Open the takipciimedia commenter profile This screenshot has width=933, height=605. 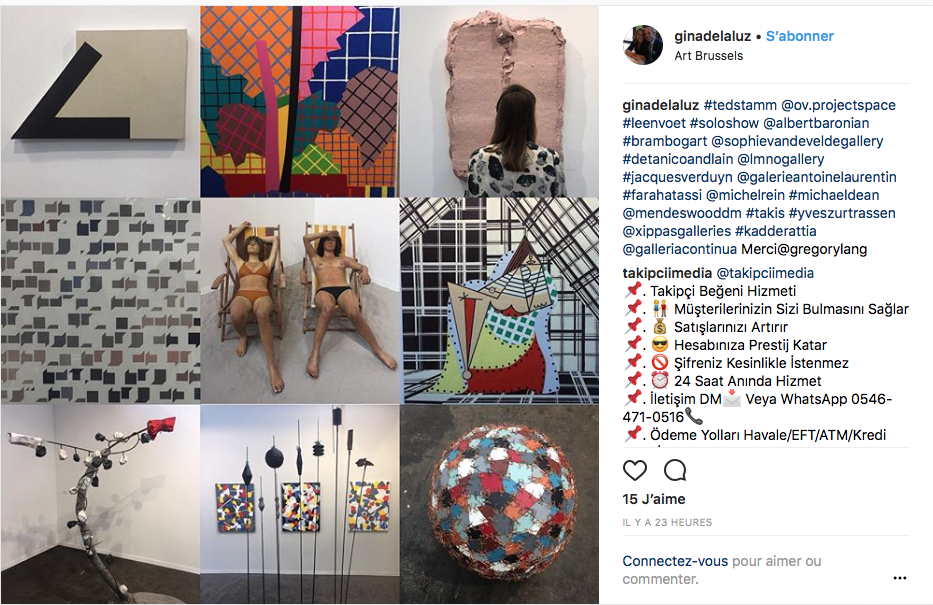point(667,273)
